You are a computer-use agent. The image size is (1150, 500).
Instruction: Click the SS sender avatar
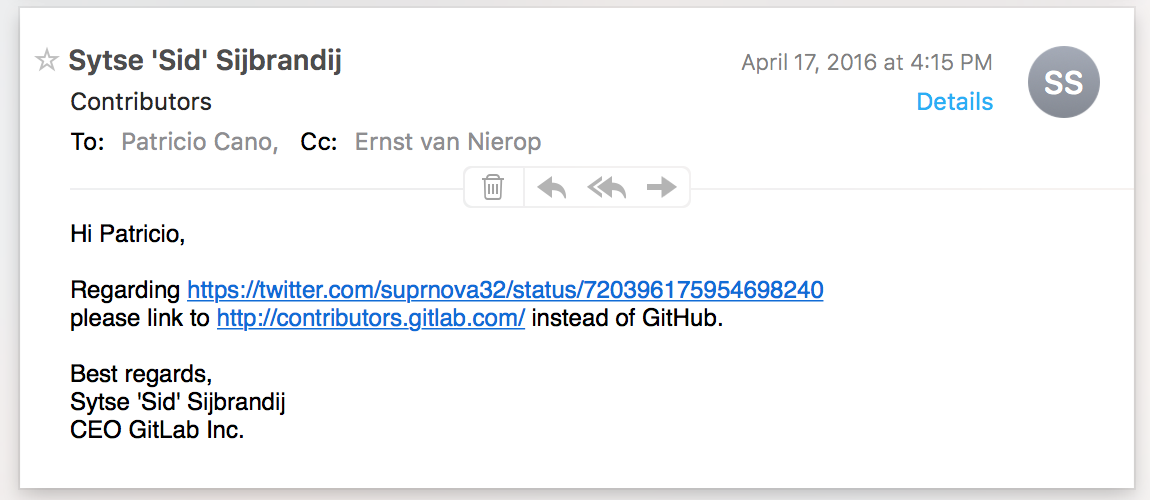point(1063,83)
